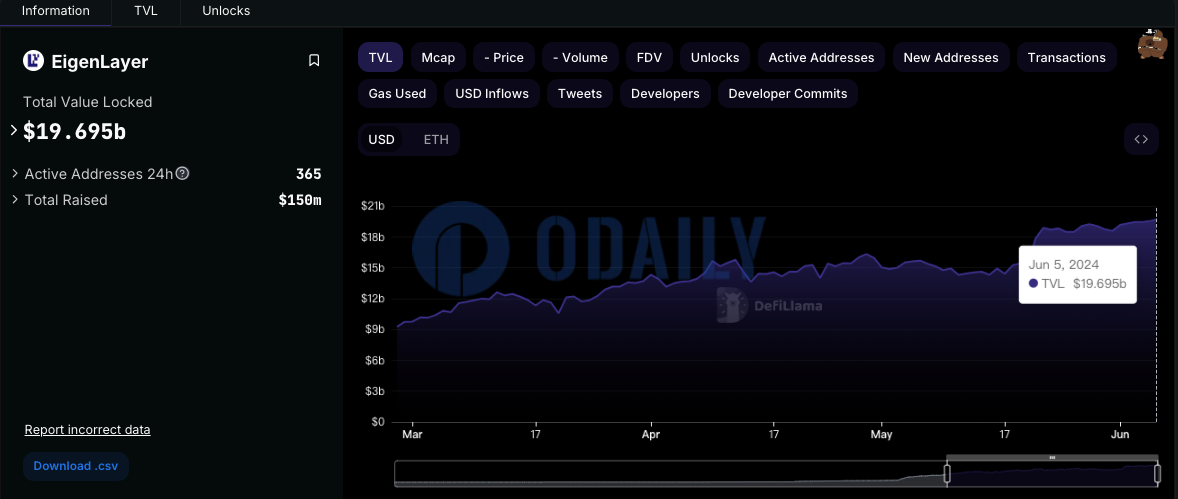Enable Developers on the chart
The height and width of the screenshot is (499, 1178).
point(665,93)
